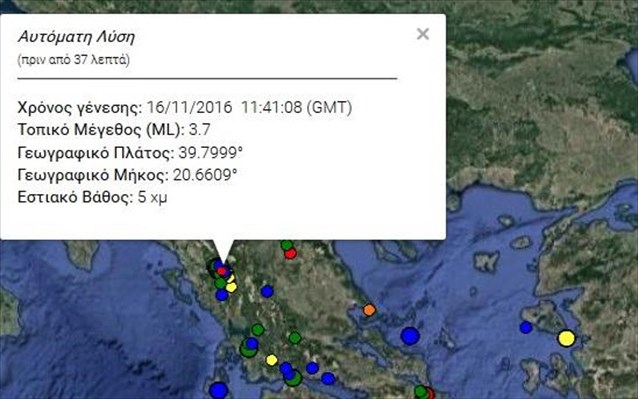
Task: Click the red marker just below the popup
Action: coord(290,253)
